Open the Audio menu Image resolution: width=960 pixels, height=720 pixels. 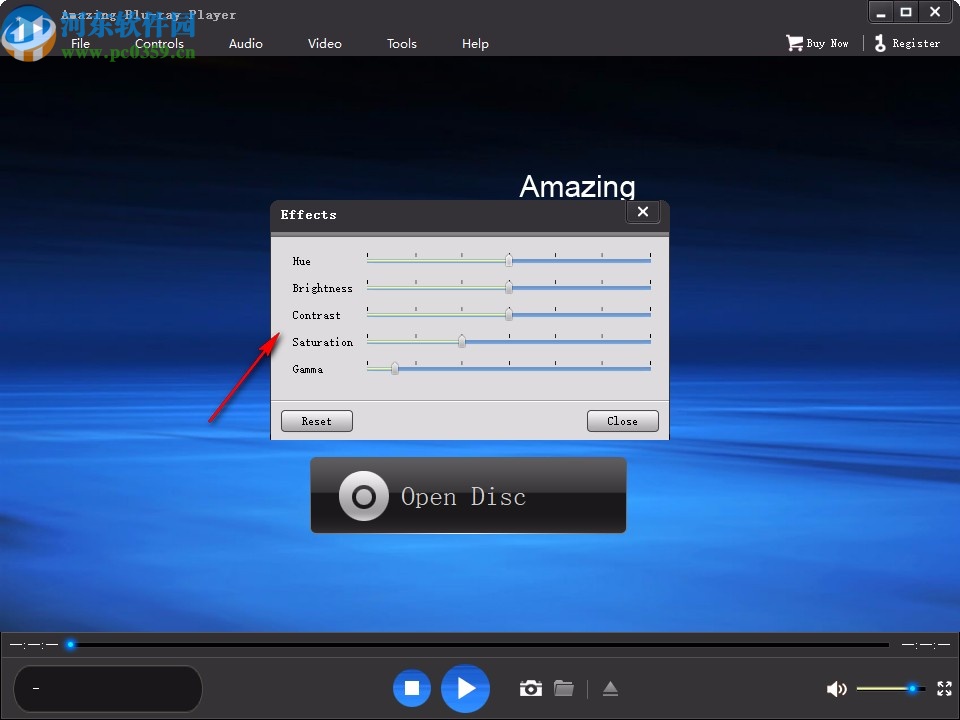[x=245, y=43]
